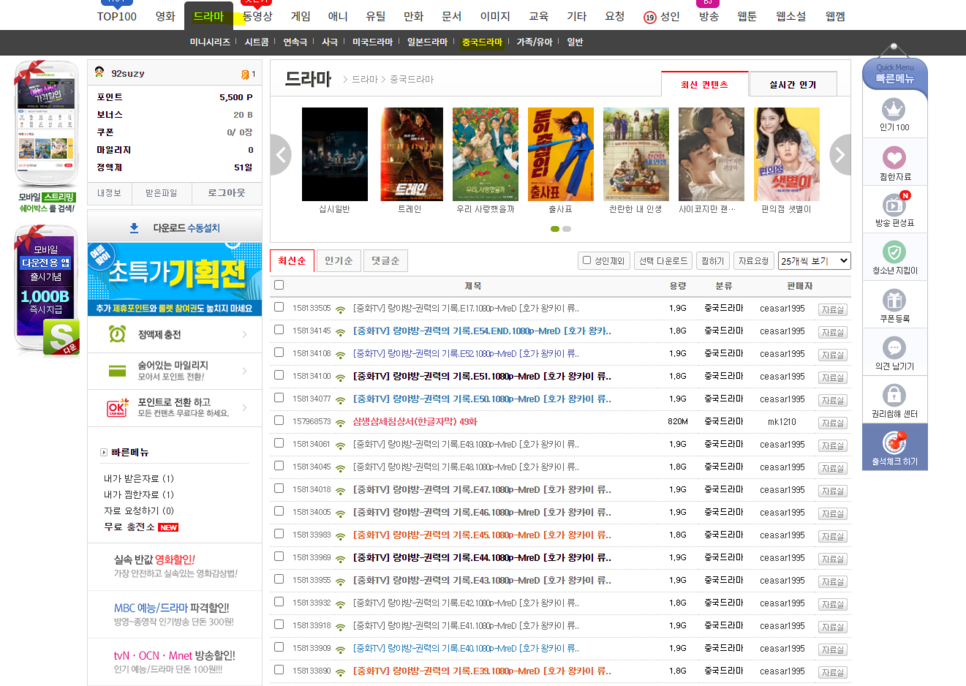The image size is (966, 686).
Task: Click the green carousel page indicator dot
Action: [x=556, y=229]
